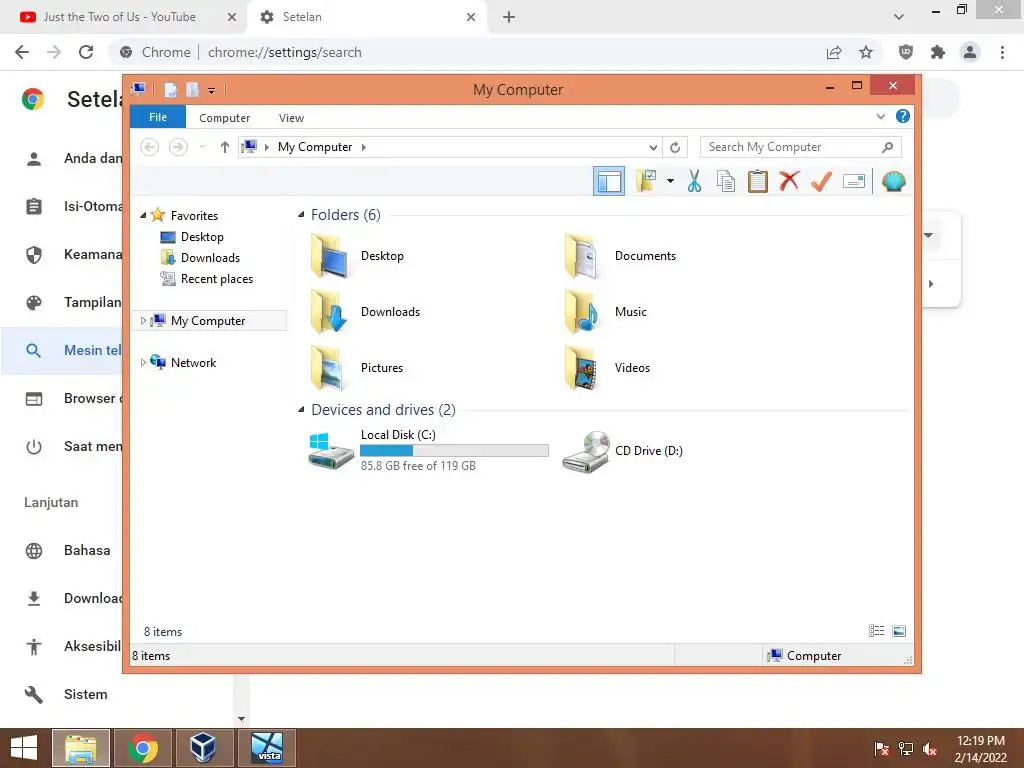The width and height of the screenshot is (1024, 768).
Task: Open Chrome three-dot menu
Action: [1002, 52]
